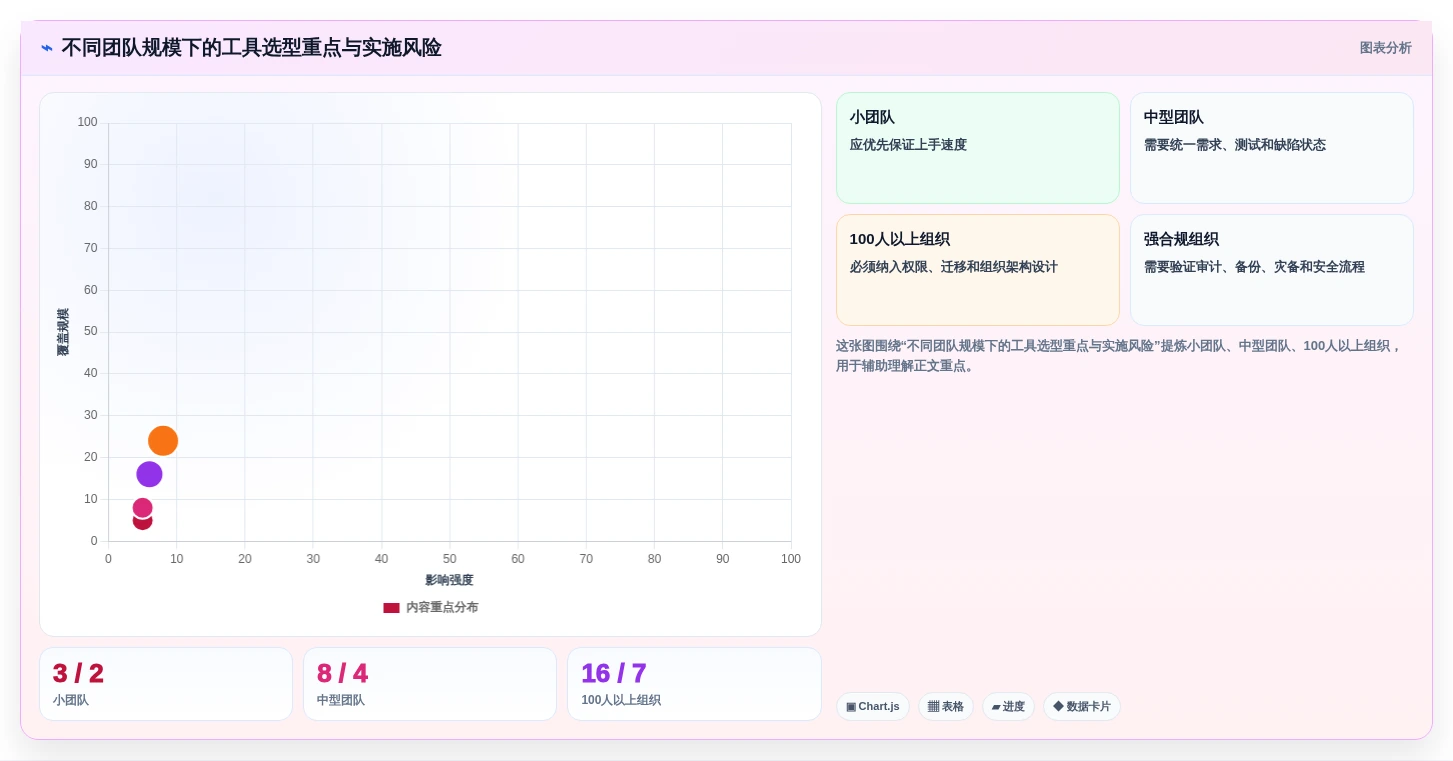Click the 影响强度 x-axis label
Image resolution: width=1453 pixels, height=761 pixels.
(449, 580)
